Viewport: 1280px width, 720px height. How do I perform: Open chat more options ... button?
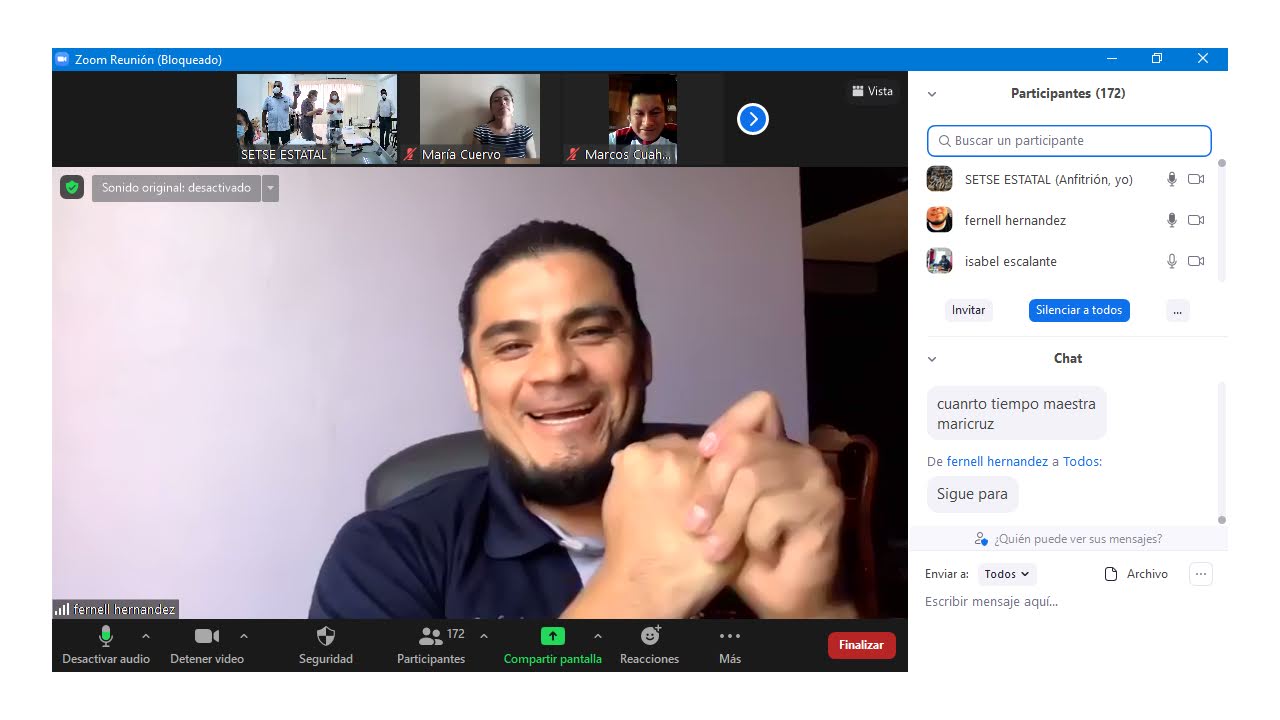[x=1201, y=574]
